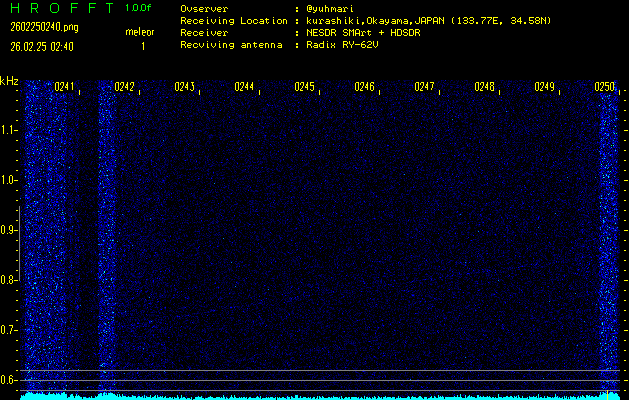The height and width of the screenshot is (400, 629).
Task: Click the meteor label
Action: pyautogui.click(x=140, y=32)
